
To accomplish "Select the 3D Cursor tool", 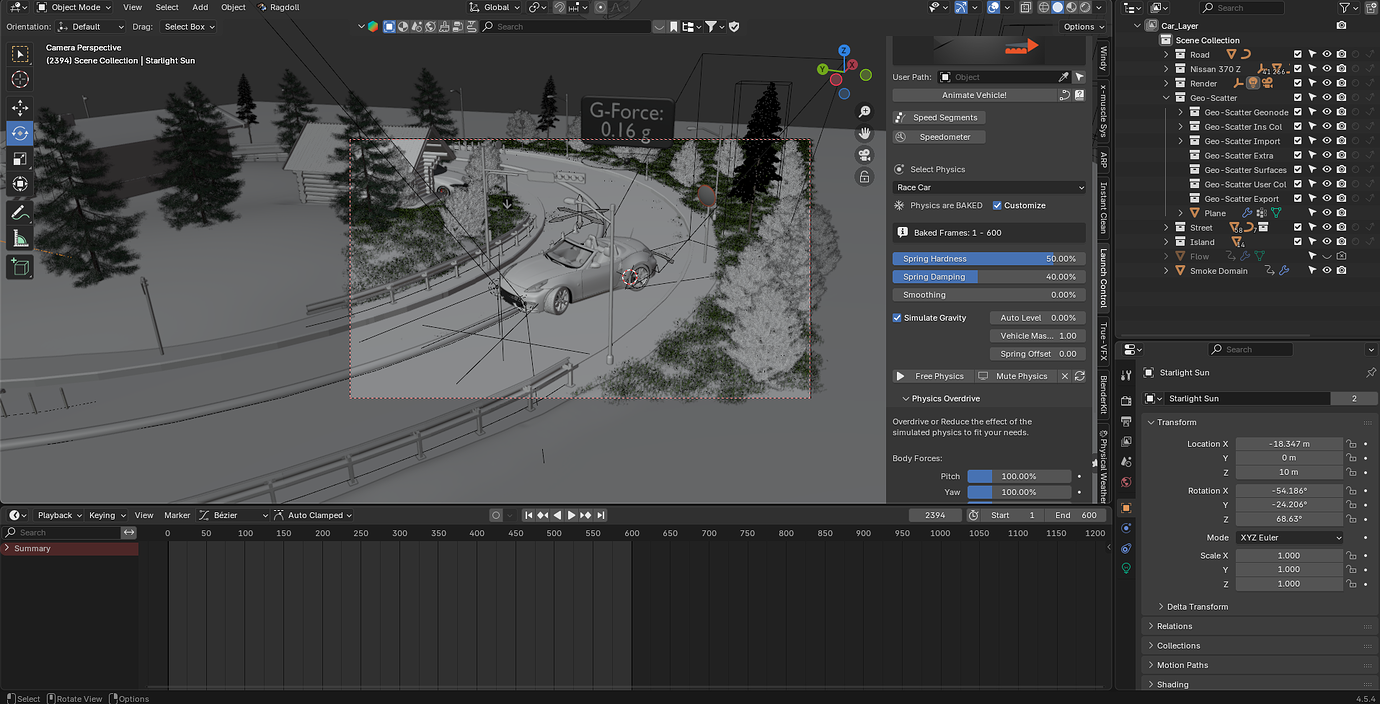I will [x=20, y=80].
